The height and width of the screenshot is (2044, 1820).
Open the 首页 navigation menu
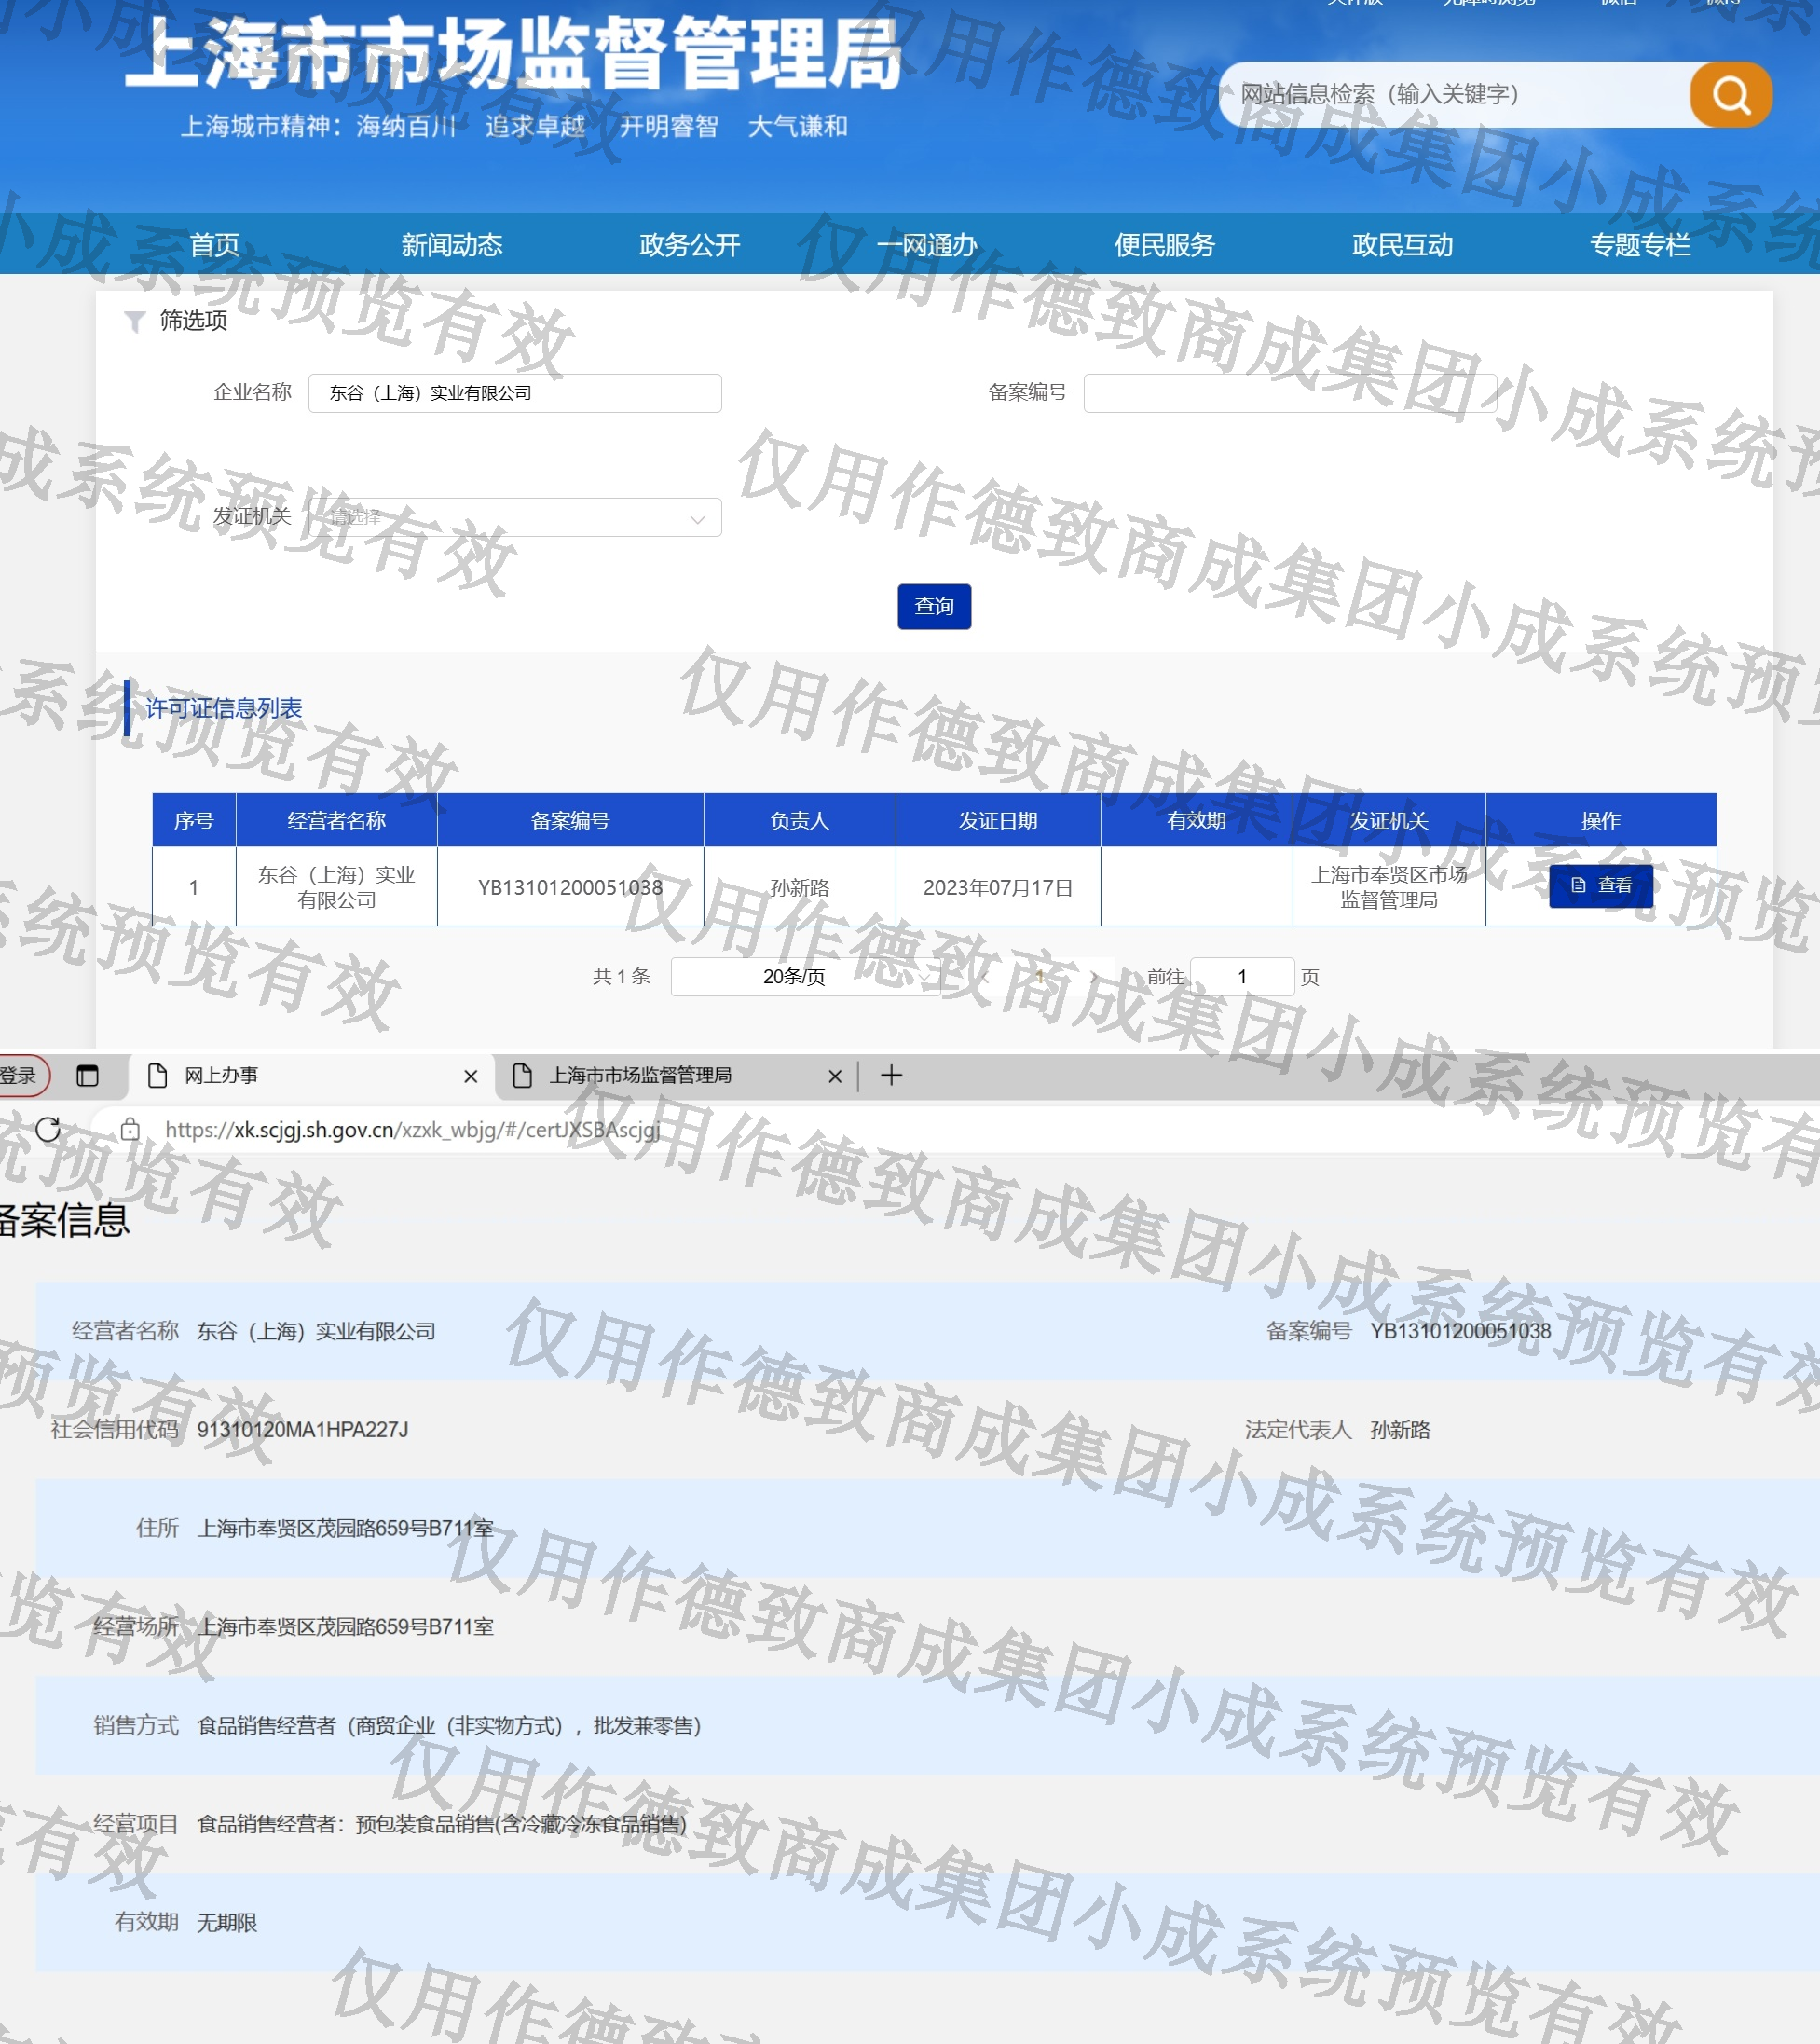point(215,245)
